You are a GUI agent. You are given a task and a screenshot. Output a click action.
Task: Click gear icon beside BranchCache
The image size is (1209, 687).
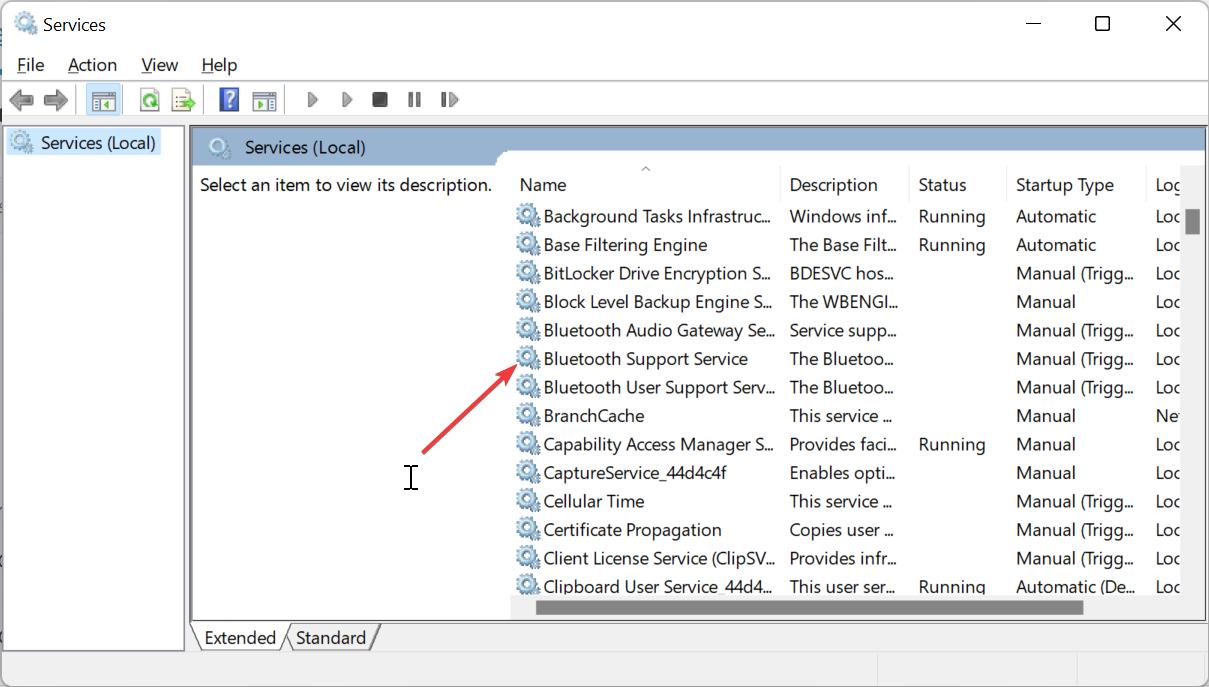(527, 415)
